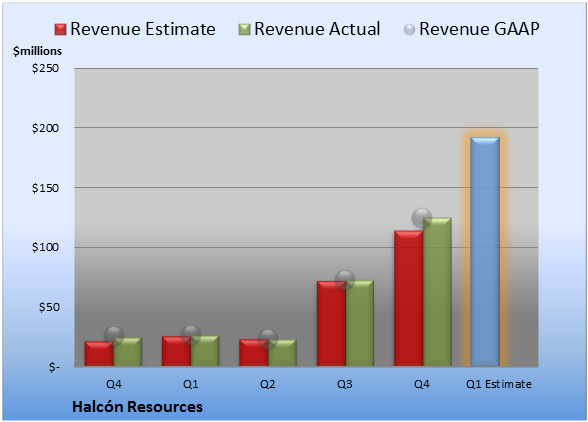Screen dimensions: 588x422
Task: Select the green Q3 Revenue Actual bar
Action: [x=360, y=323]
